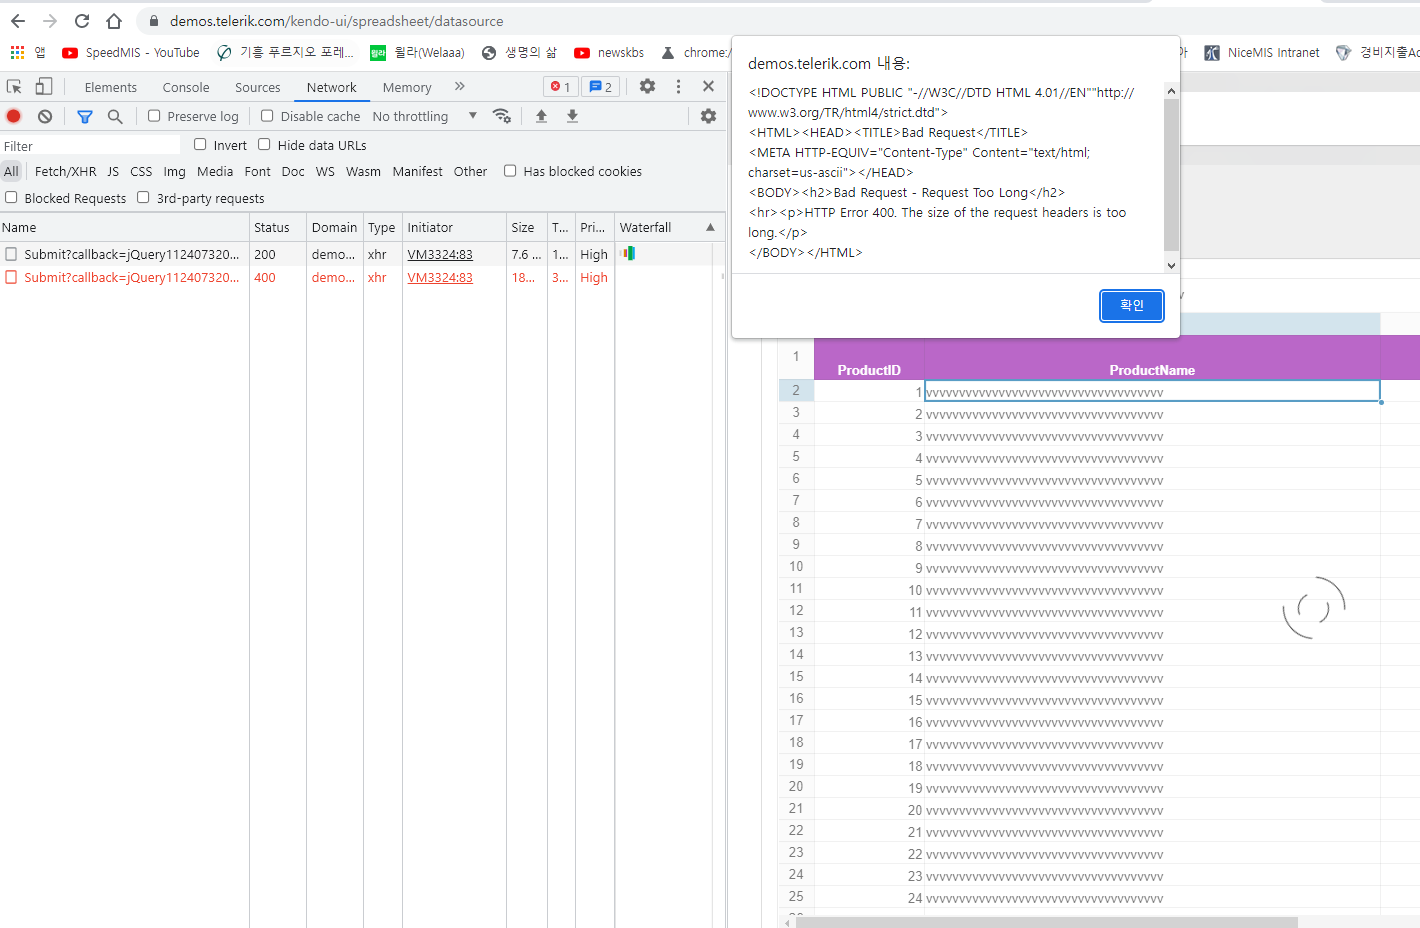
Task: Open the VM3324:83 initiator link of the 400 request
Action: pos(440,278)
